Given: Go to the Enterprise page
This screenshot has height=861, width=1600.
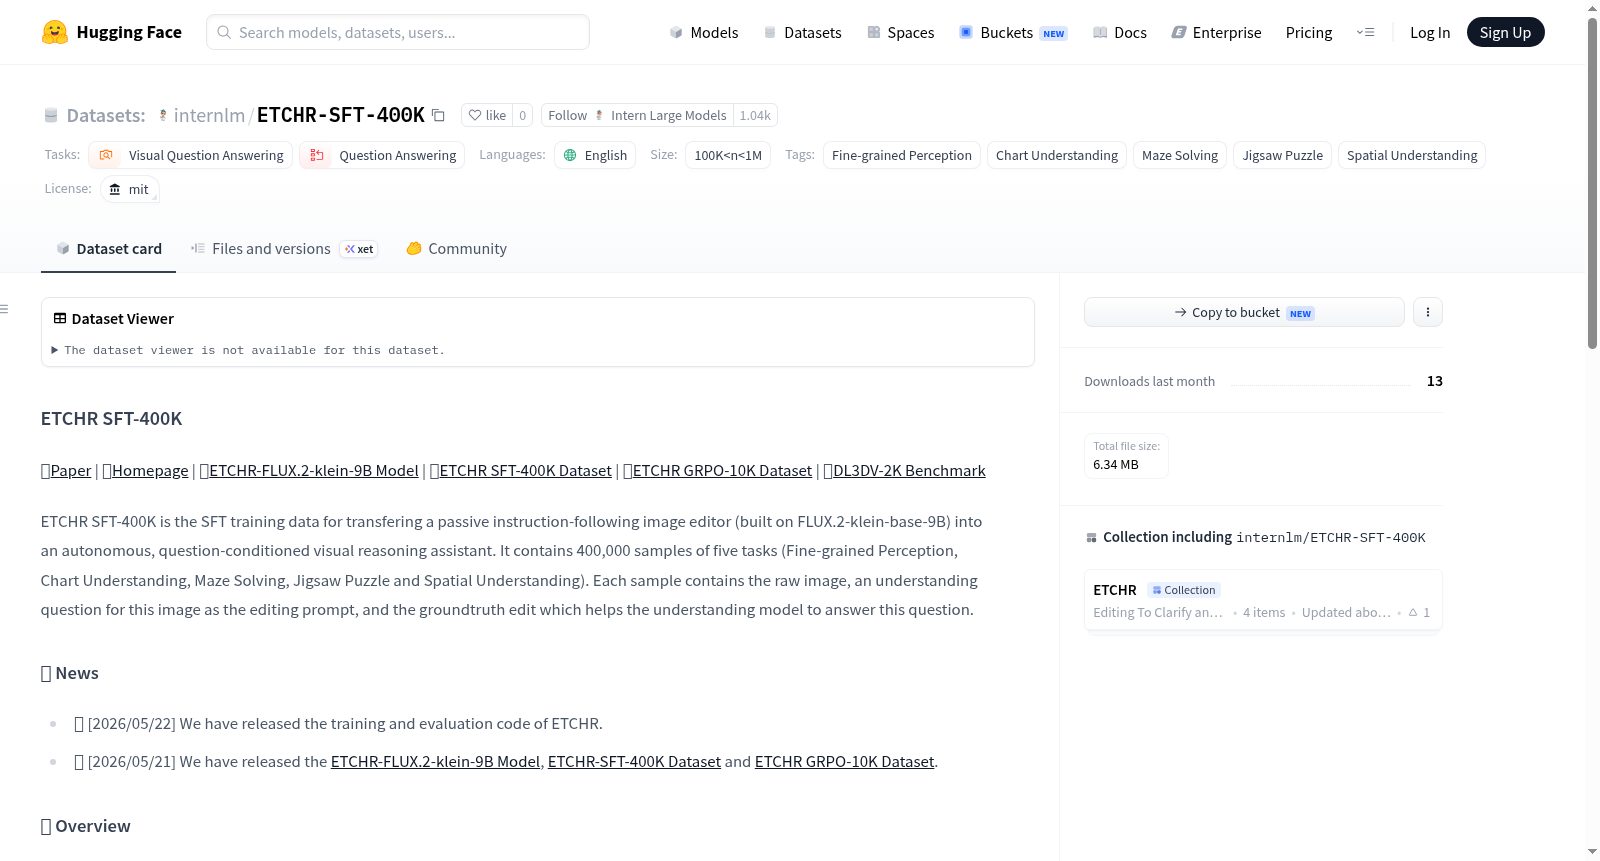Looking at the screenshot, I should 1216,32.
